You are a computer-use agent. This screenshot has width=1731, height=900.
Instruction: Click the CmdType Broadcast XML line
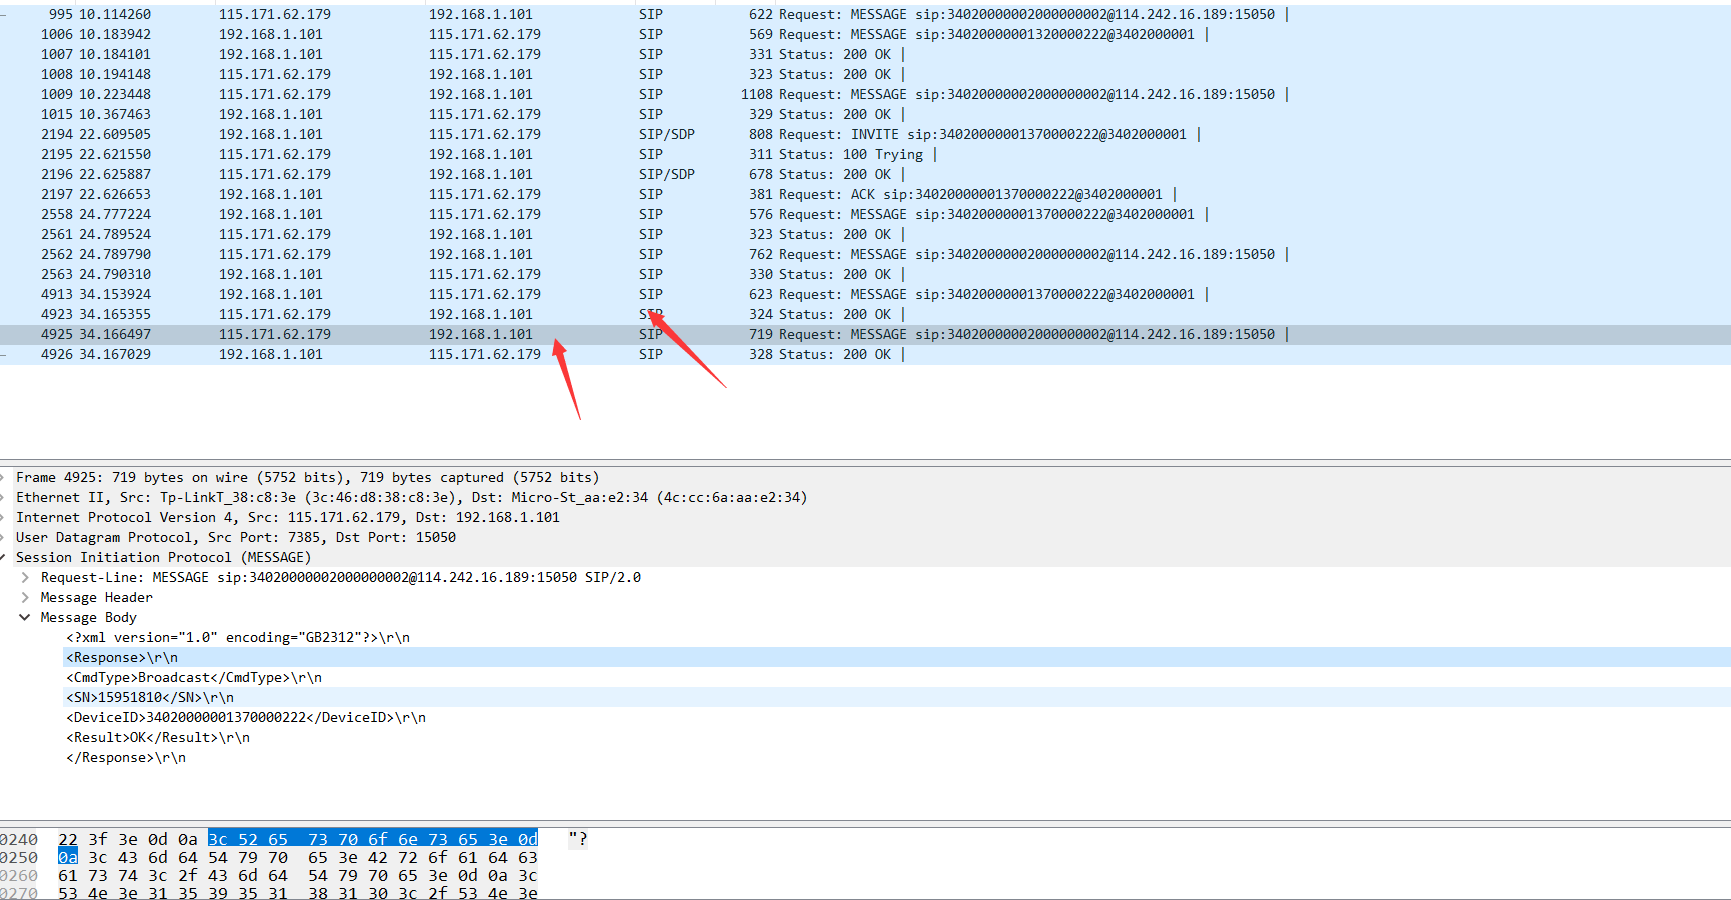coord(193,678)
